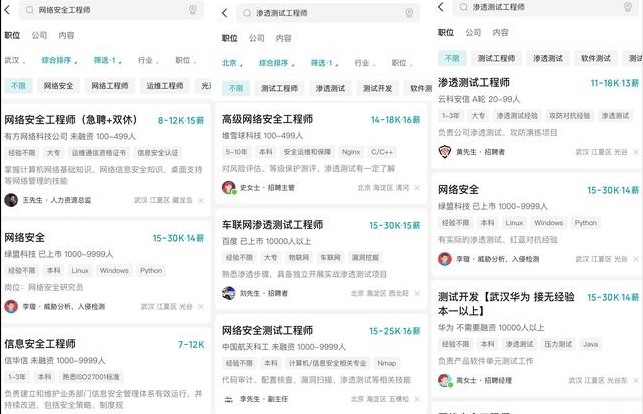Dismiss card with X beside 北京 海淀区 西北旺
This screenshot has width=643, height=414.
(417, 293)
